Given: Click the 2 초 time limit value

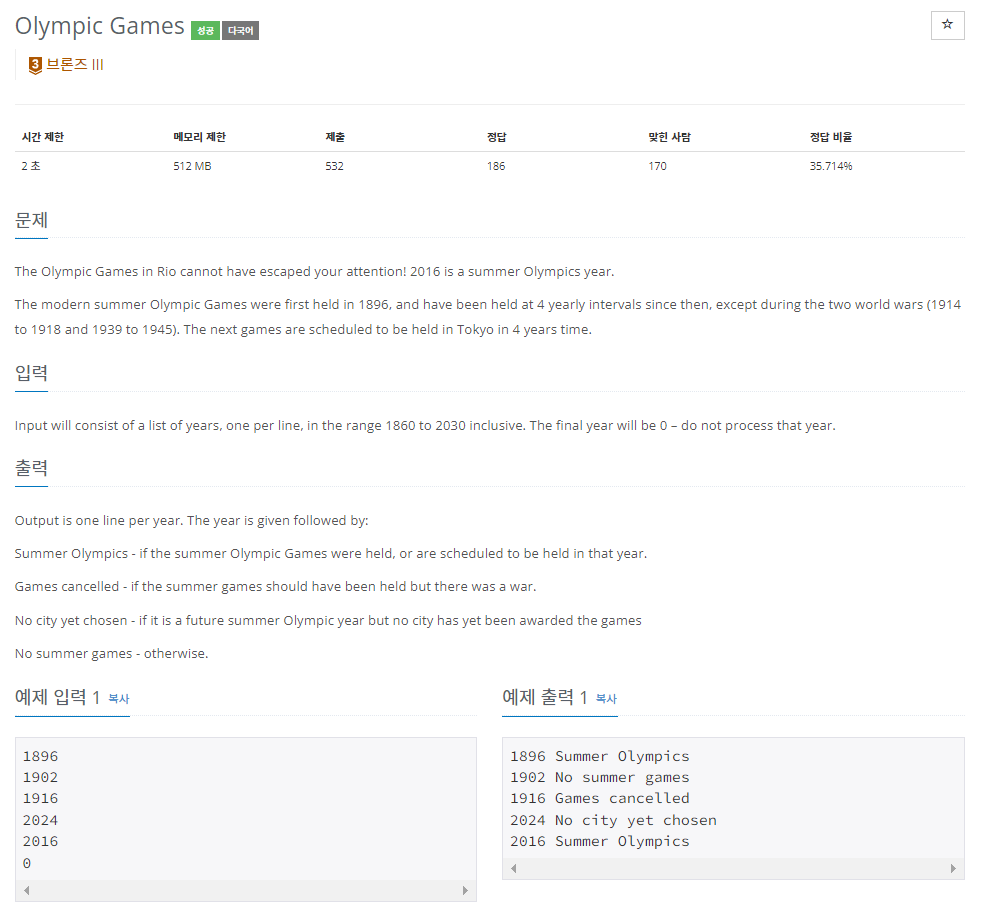Looking at the screenshot, I should pyautogui.click(x=30, y=166).
